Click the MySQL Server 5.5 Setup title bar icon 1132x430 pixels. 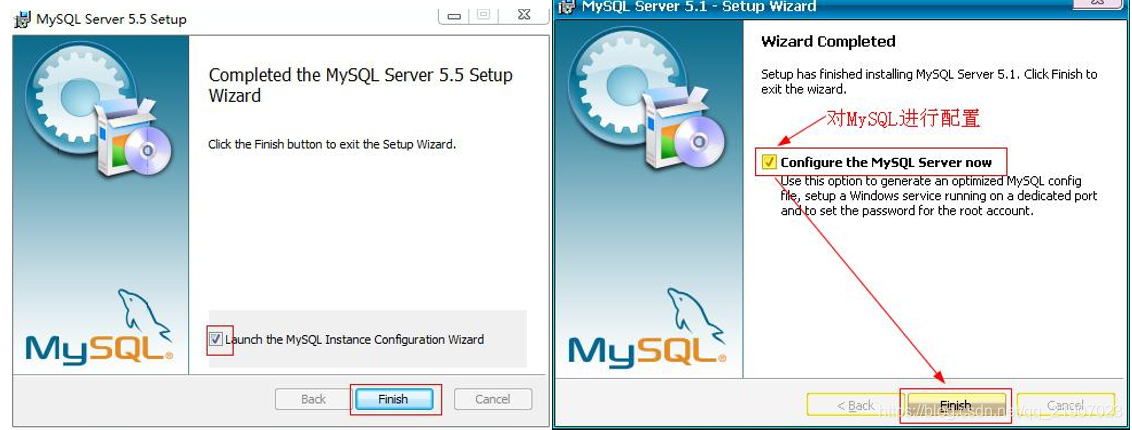point(22,19)
